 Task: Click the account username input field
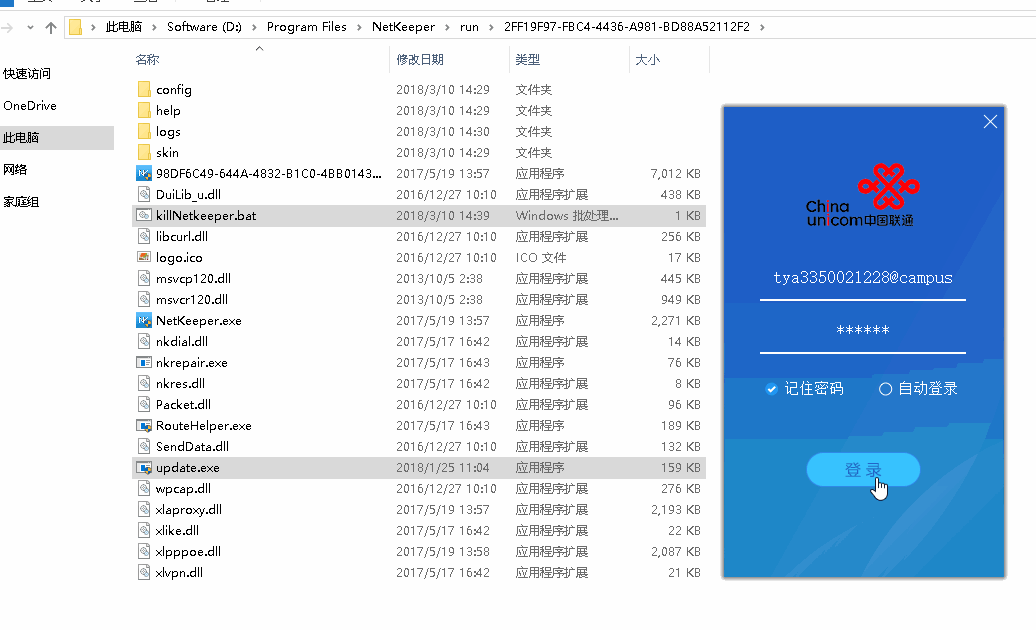point(863,279)
